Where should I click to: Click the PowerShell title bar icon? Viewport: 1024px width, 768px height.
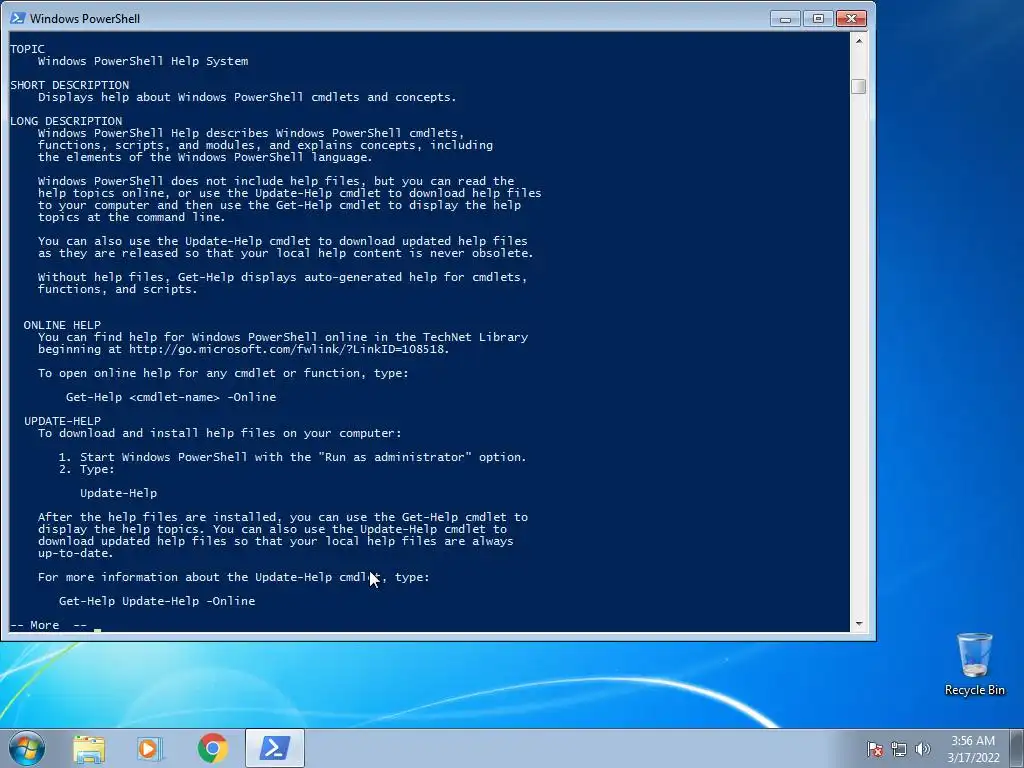(18, 18)
